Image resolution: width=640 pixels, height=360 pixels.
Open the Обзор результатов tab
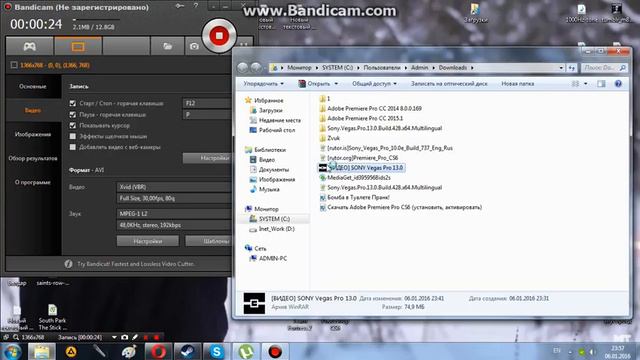click(33, 158)
